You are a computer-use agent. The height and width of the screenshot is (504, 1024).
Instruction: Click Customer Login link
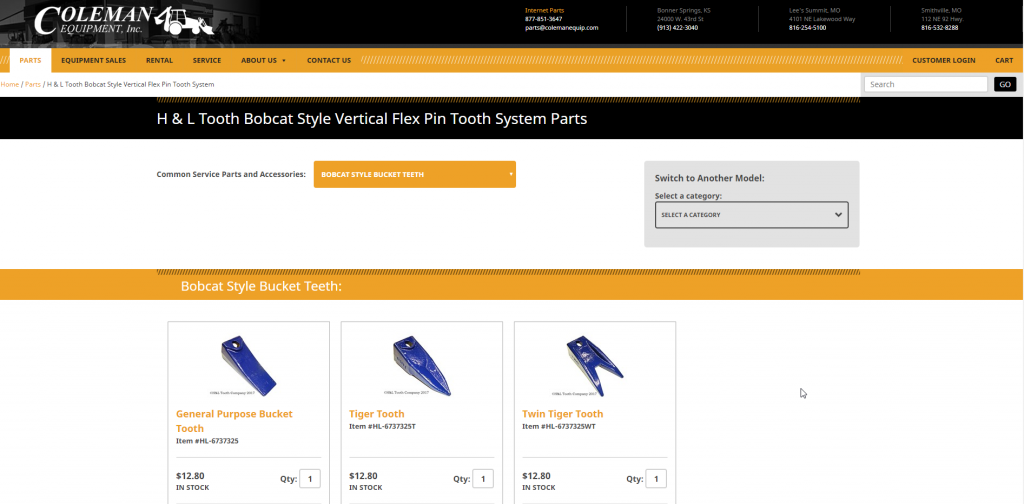coord(944,60)
